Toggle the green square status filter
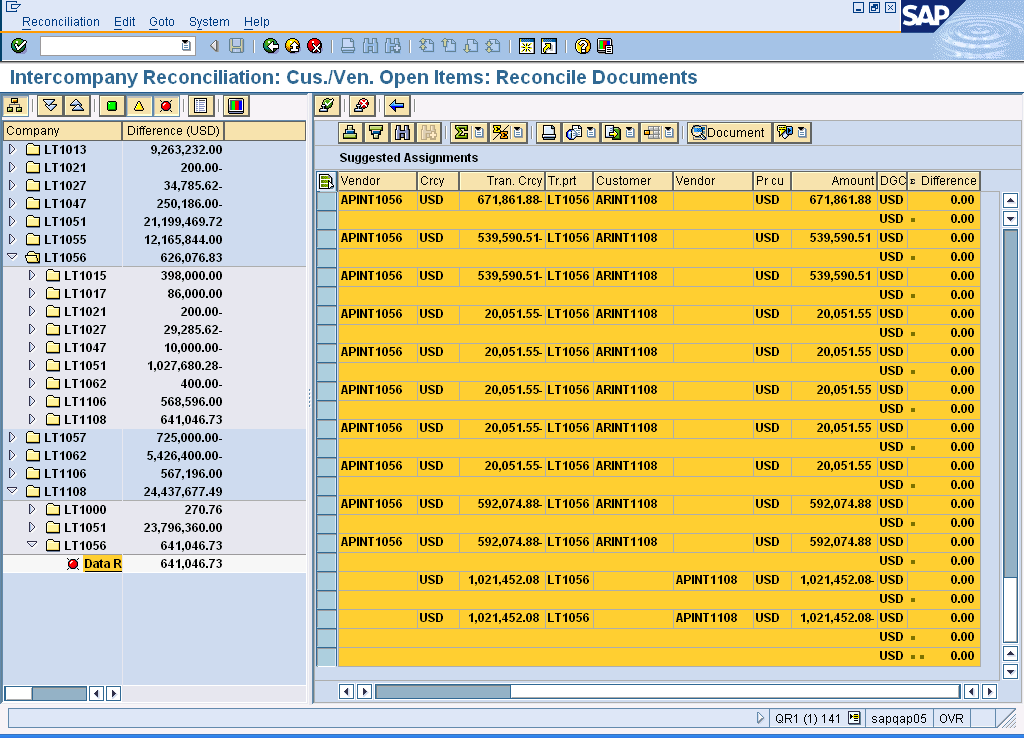Screen dimensions: 1024x738 point(112,106)
